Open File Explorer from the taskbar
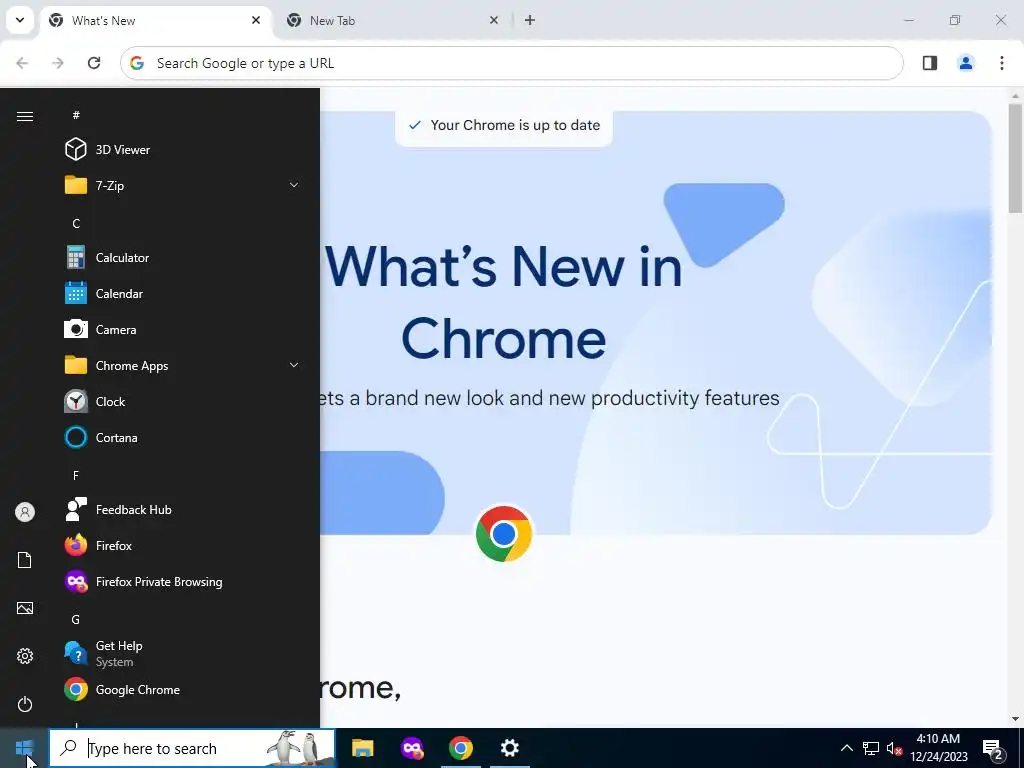The image size is (1024, 768). coord(362,748)
